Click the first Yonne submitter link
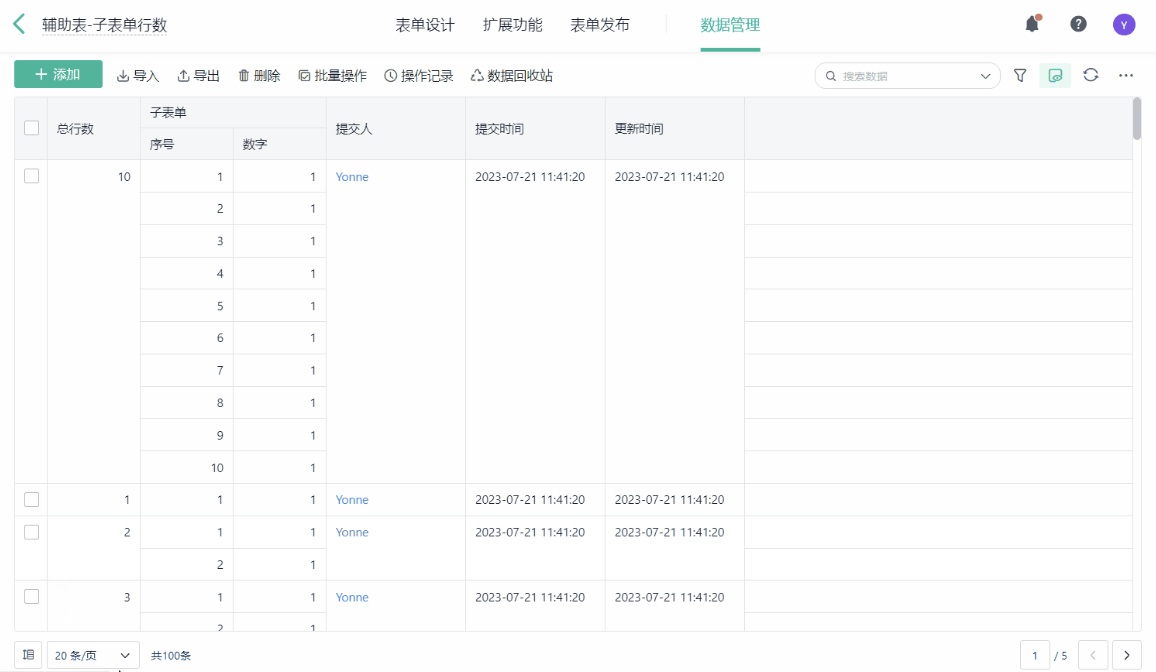The width and height of the screenshot is (1156, 672). pos(352,177)
